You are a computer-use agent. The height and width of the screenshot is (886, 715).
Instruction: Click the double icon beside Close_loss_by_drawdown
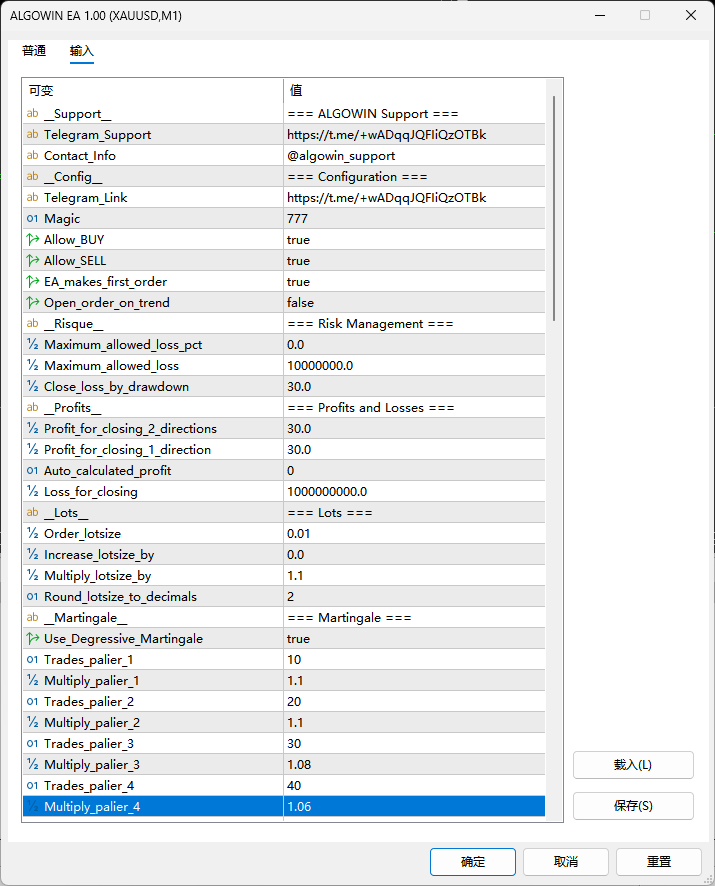click(33, 386)
